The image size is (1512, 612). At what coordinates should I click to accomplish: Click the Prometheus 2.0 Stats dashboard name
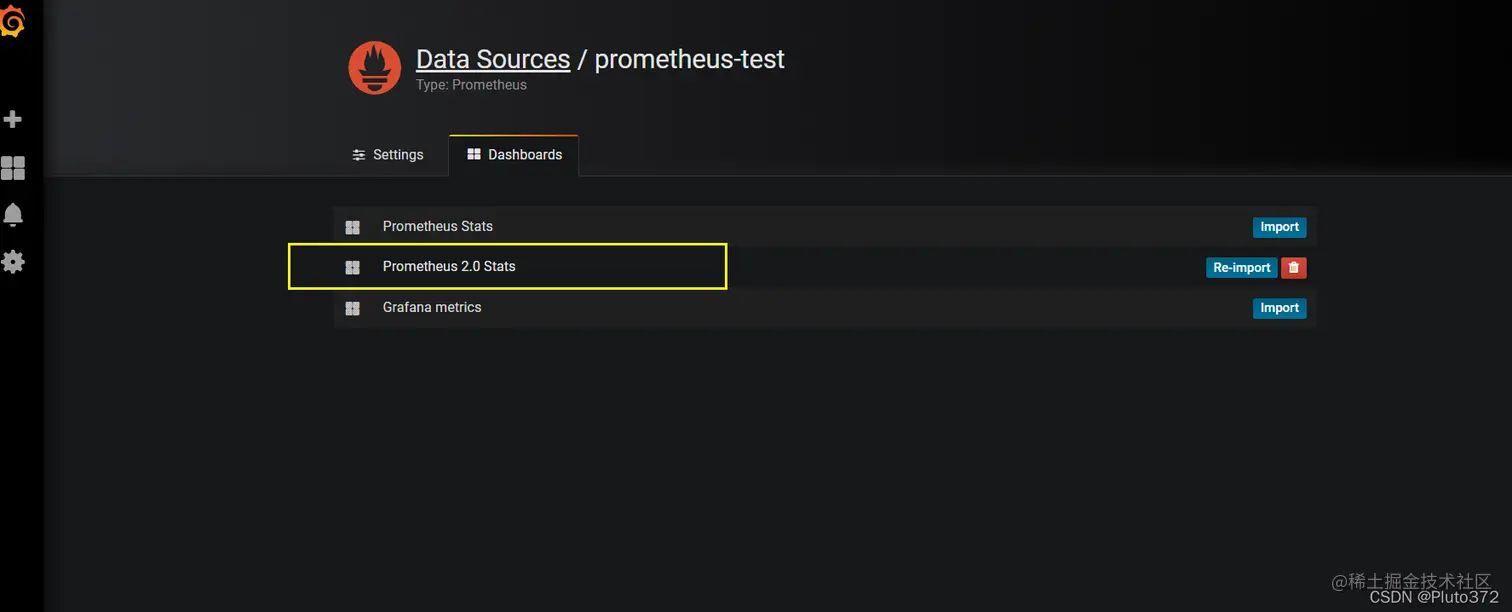coord(449,267)
